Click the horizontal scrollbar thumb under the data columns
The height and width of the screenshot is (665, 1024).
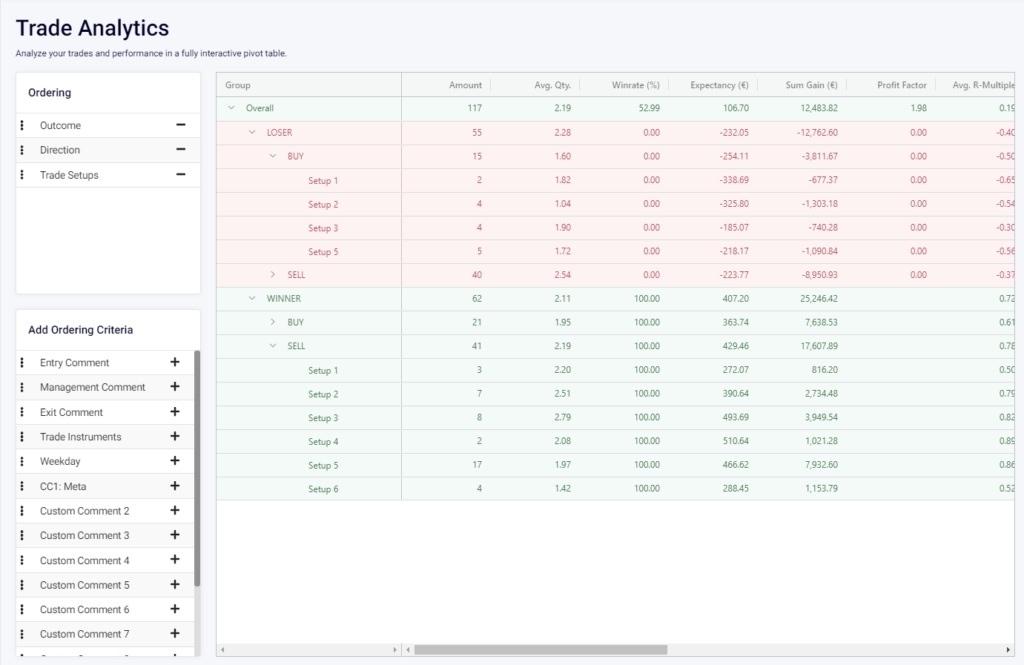[x=541, y=649]
